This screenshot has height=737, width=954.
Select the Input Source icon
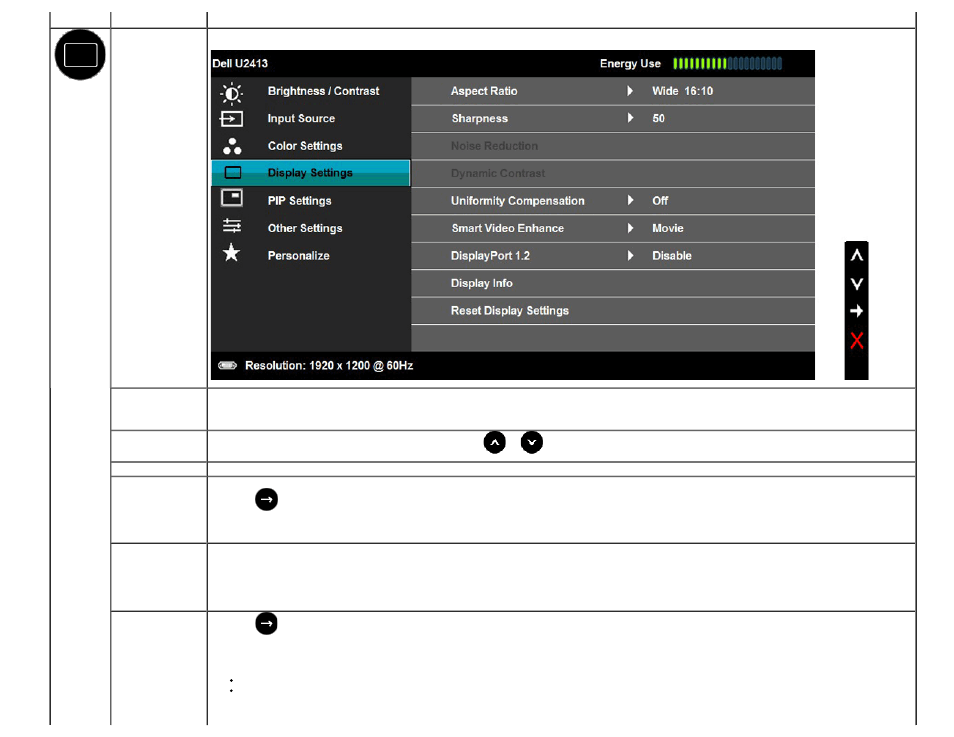click(231, 119)
